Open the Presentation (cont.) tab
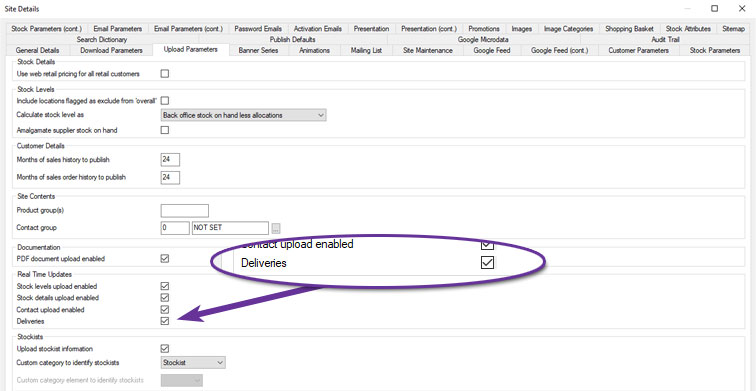 429,29
